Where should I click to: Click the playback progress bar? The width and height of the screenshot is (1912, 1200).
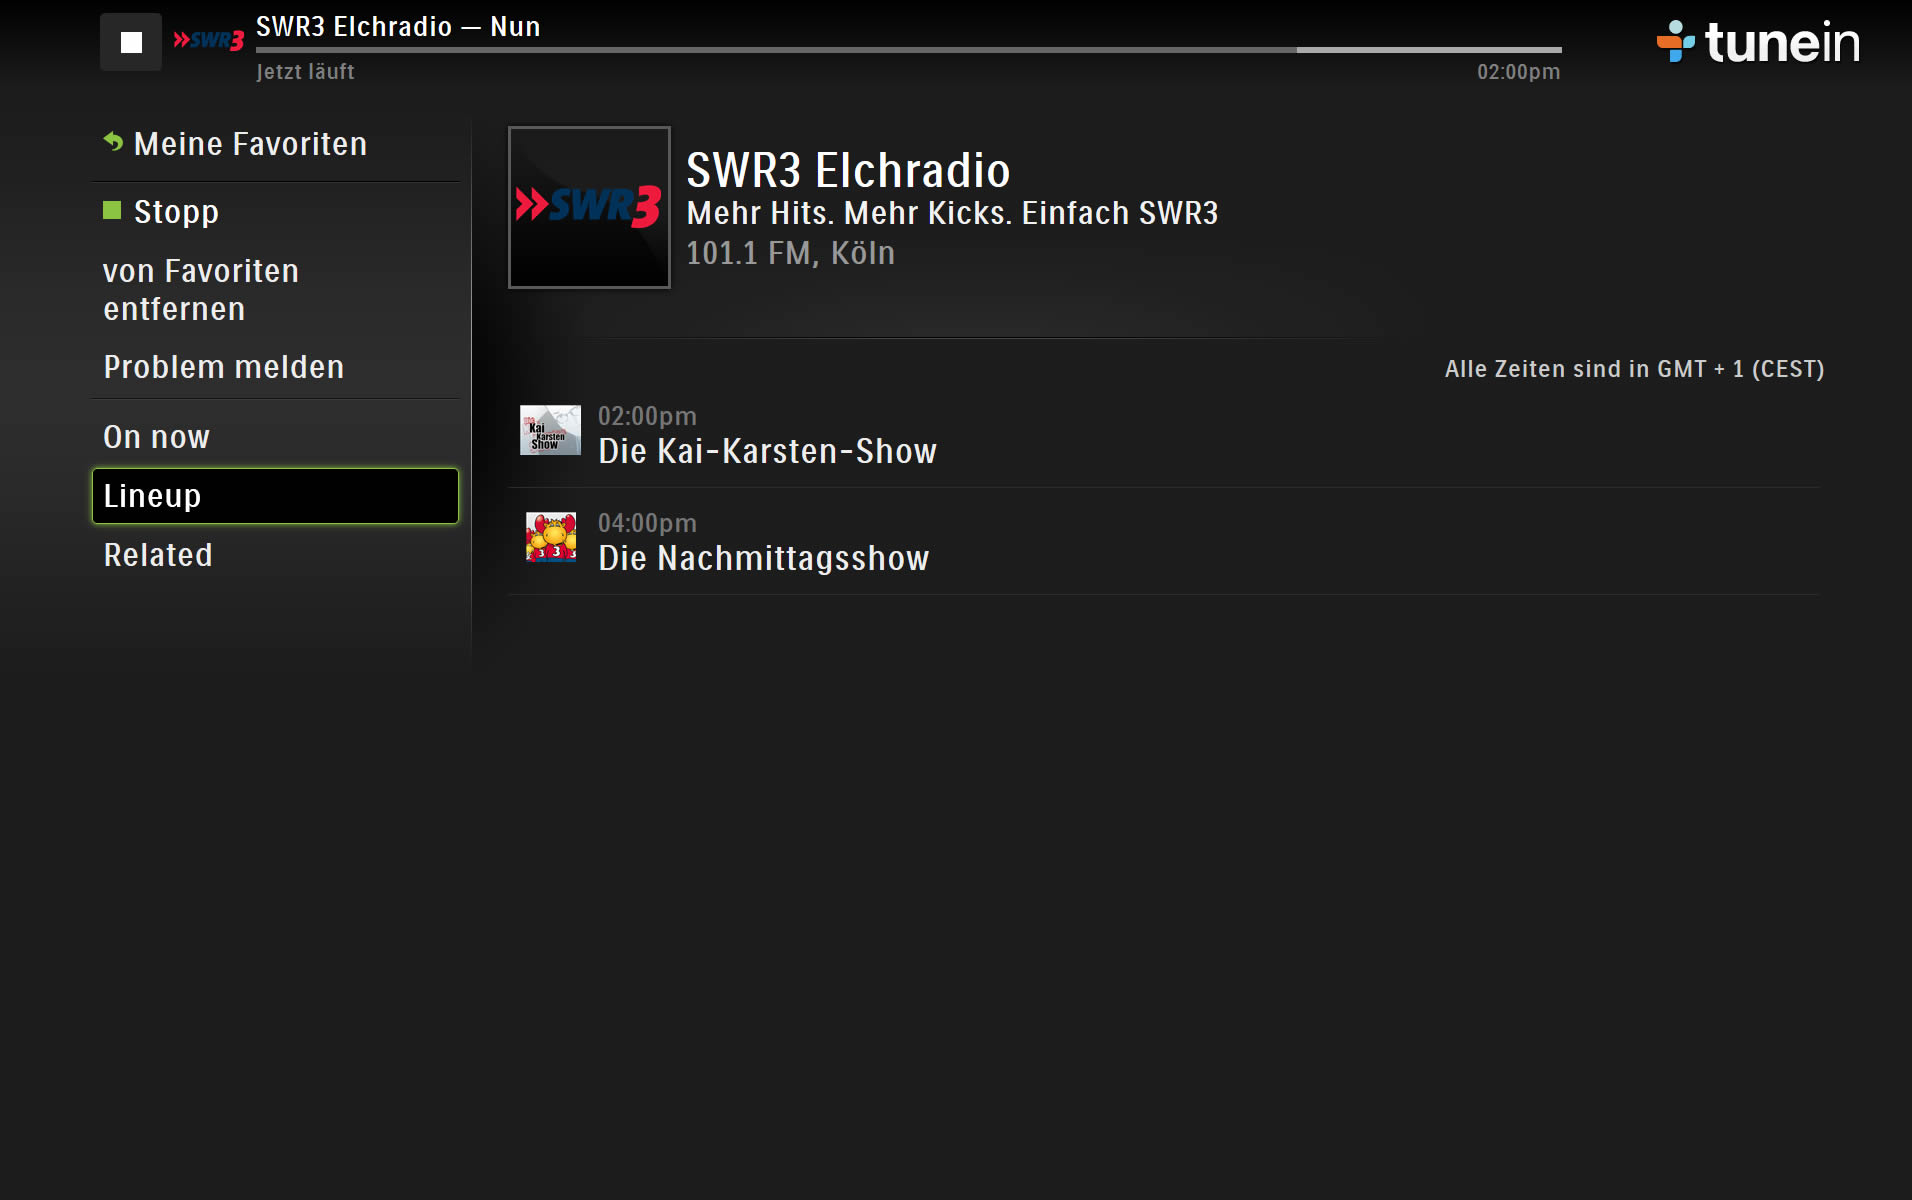coord(908,49)
